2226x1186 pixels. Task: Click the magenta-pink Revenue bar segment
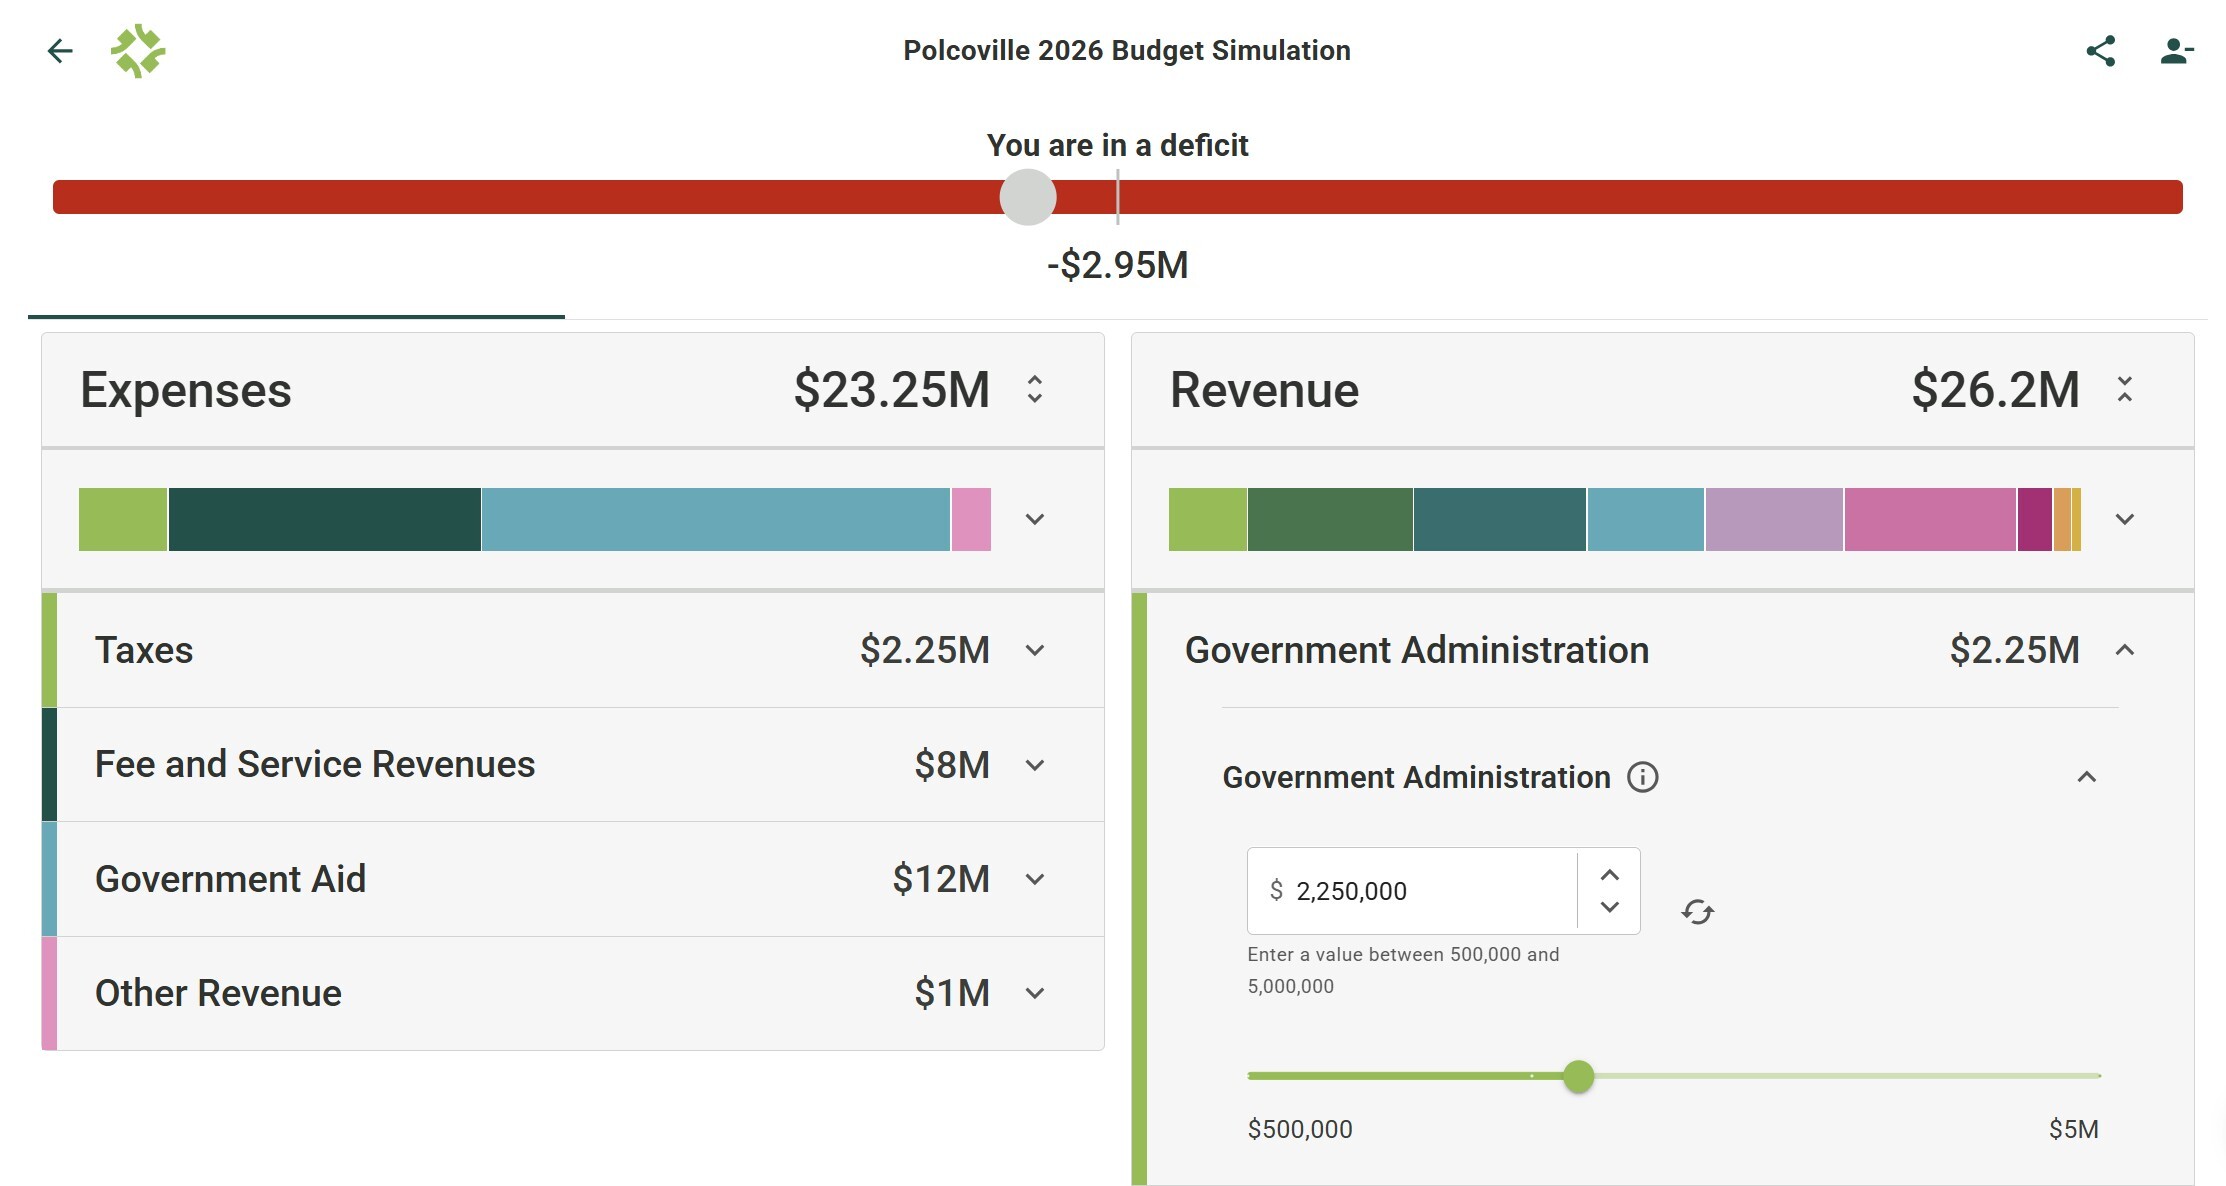(x=1930, y=519)
